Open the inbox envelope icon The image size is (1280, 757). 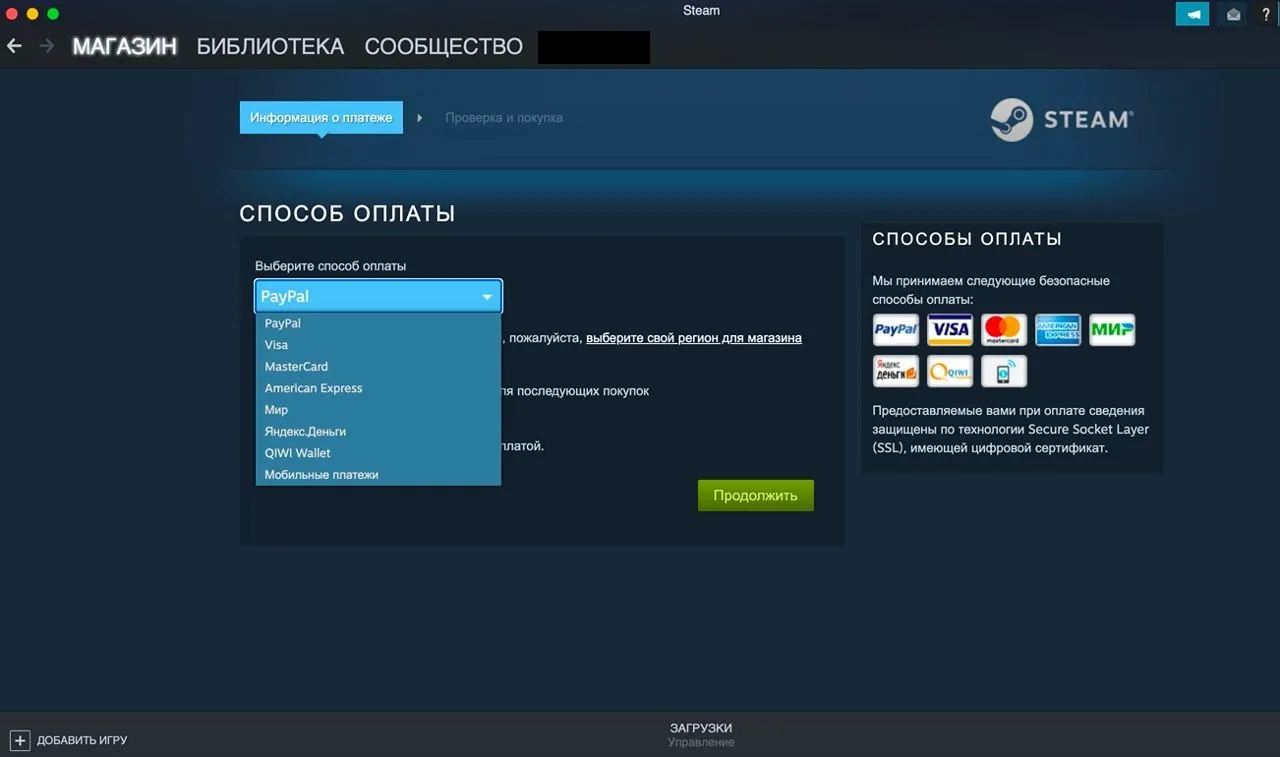1233,14
